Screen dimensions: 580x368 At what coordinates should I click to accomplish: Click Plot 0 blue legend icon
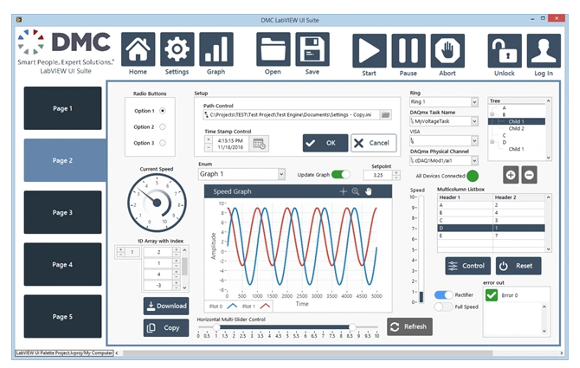(232, 306)
